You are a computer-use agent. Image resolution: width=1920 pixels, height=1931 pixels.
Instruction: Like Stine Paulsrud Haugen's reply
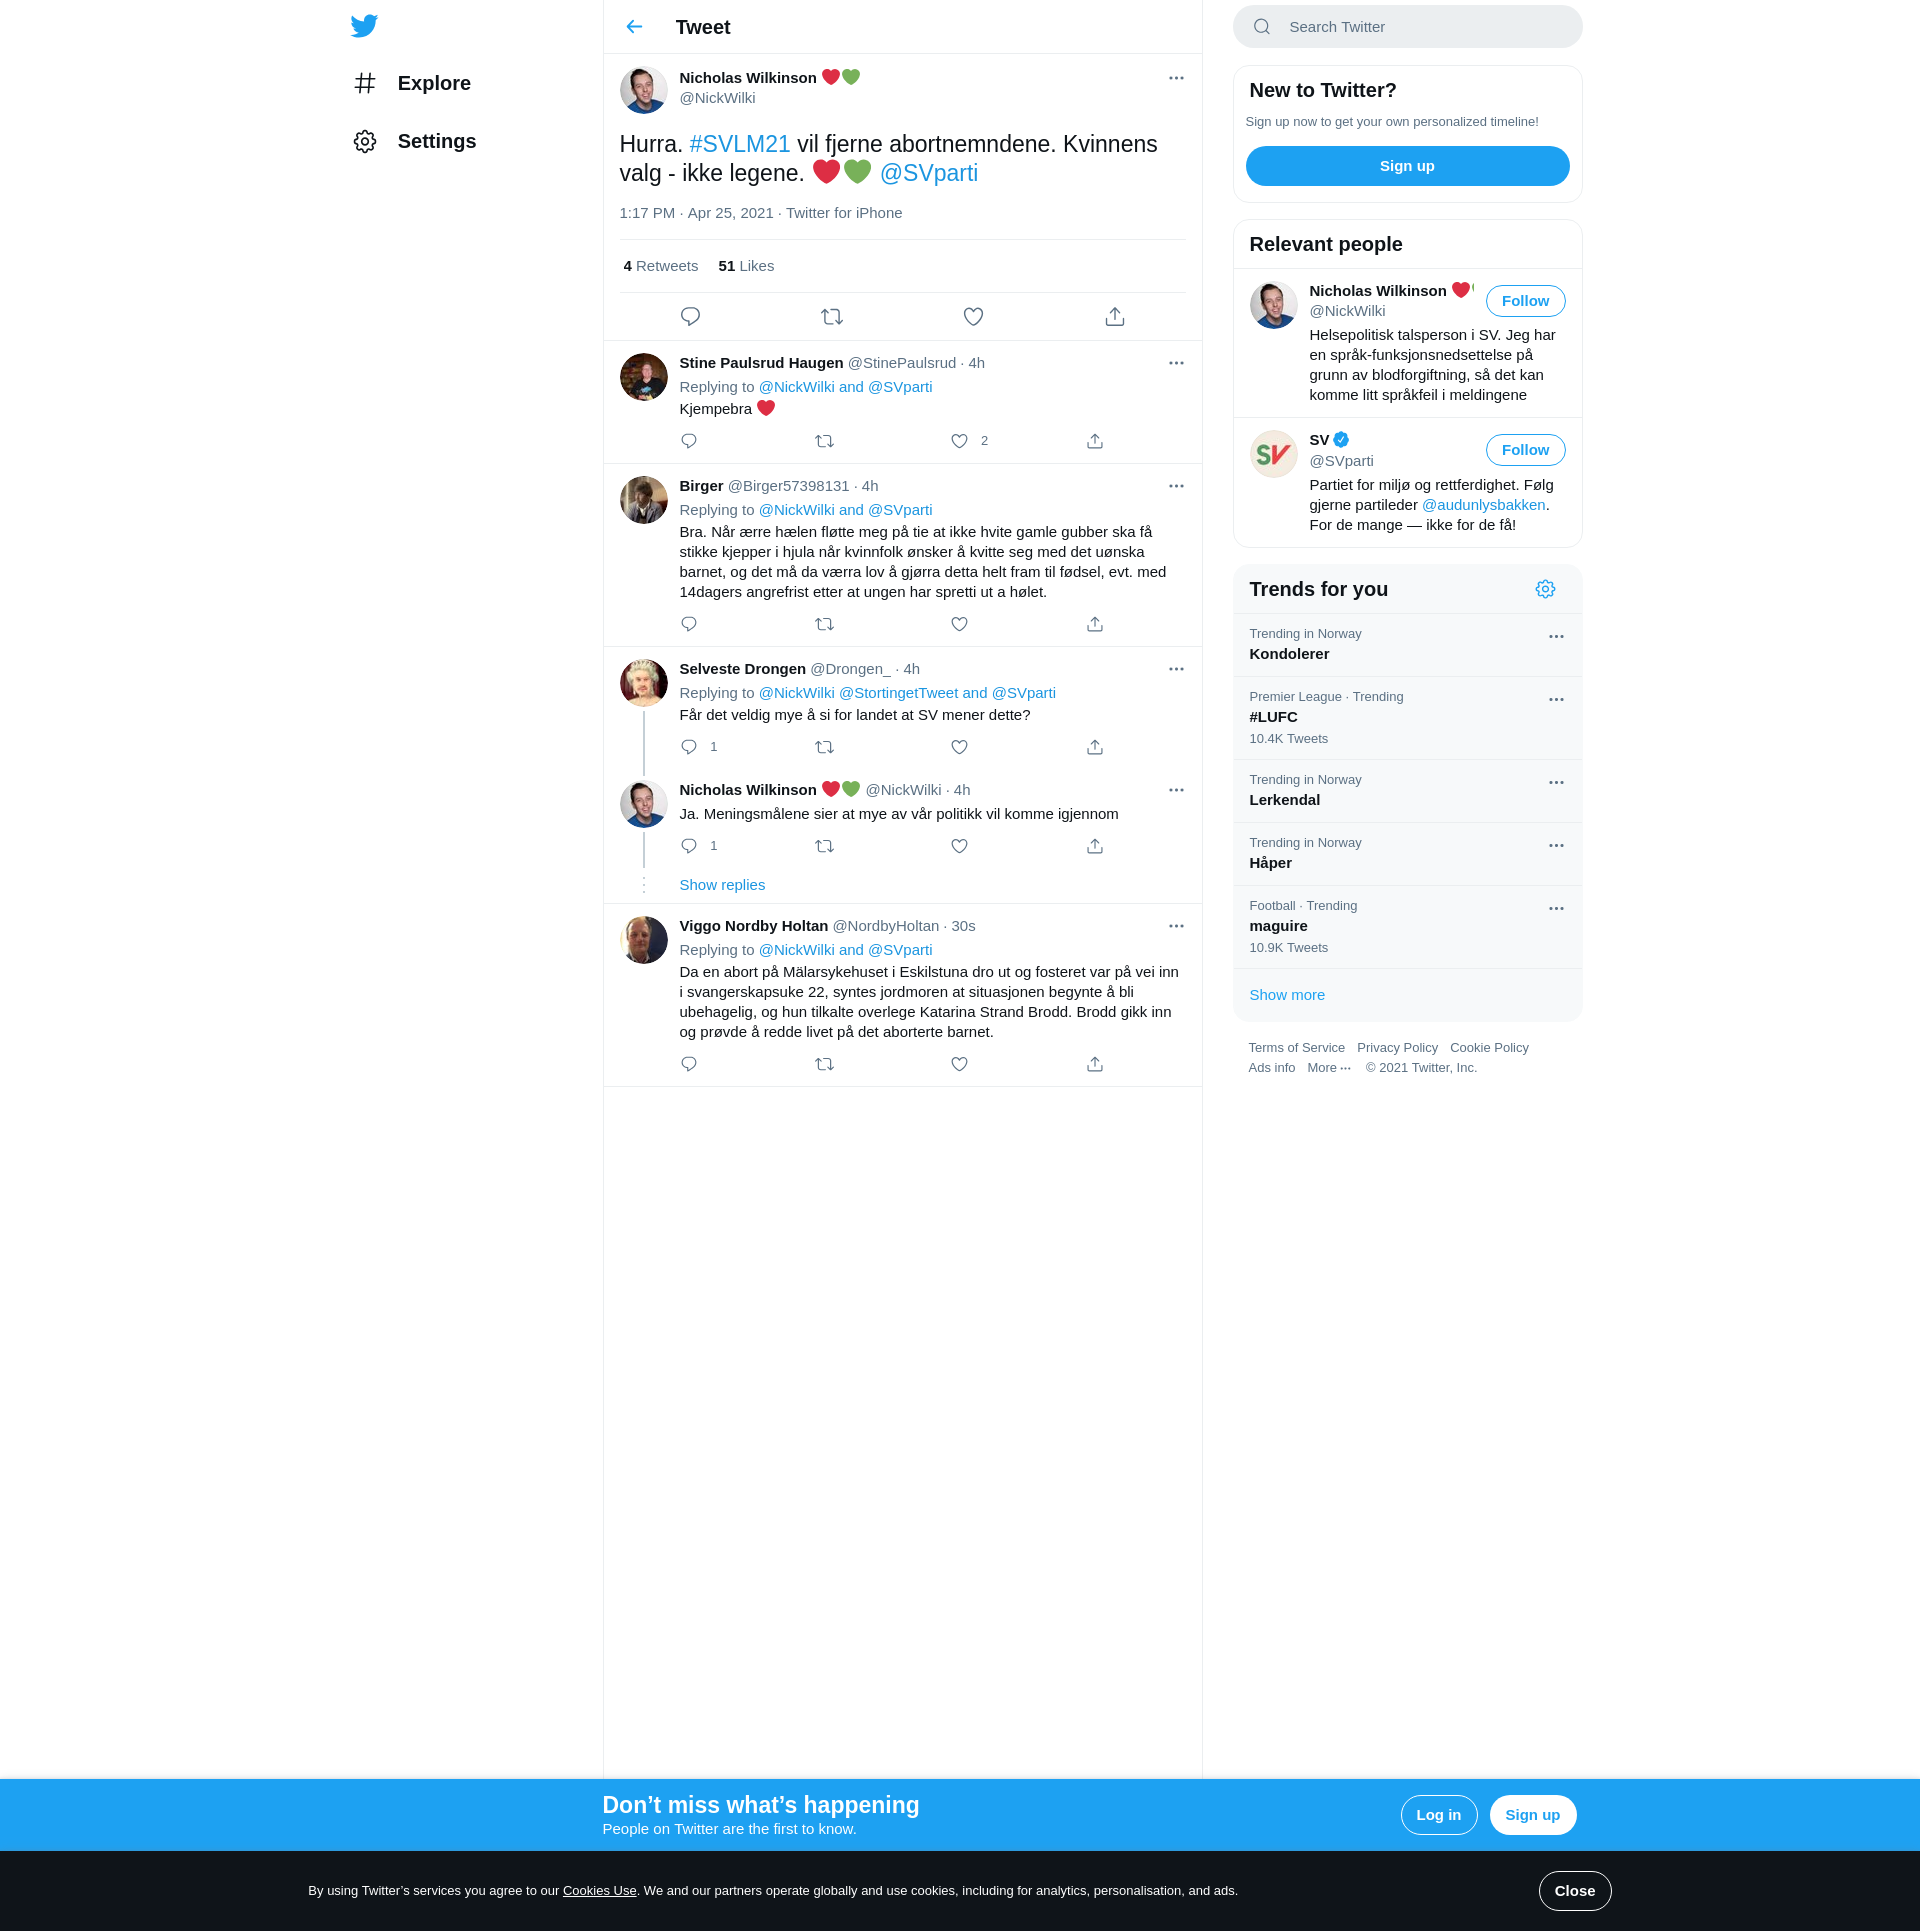pyautogui.click(x=959, y=441)
